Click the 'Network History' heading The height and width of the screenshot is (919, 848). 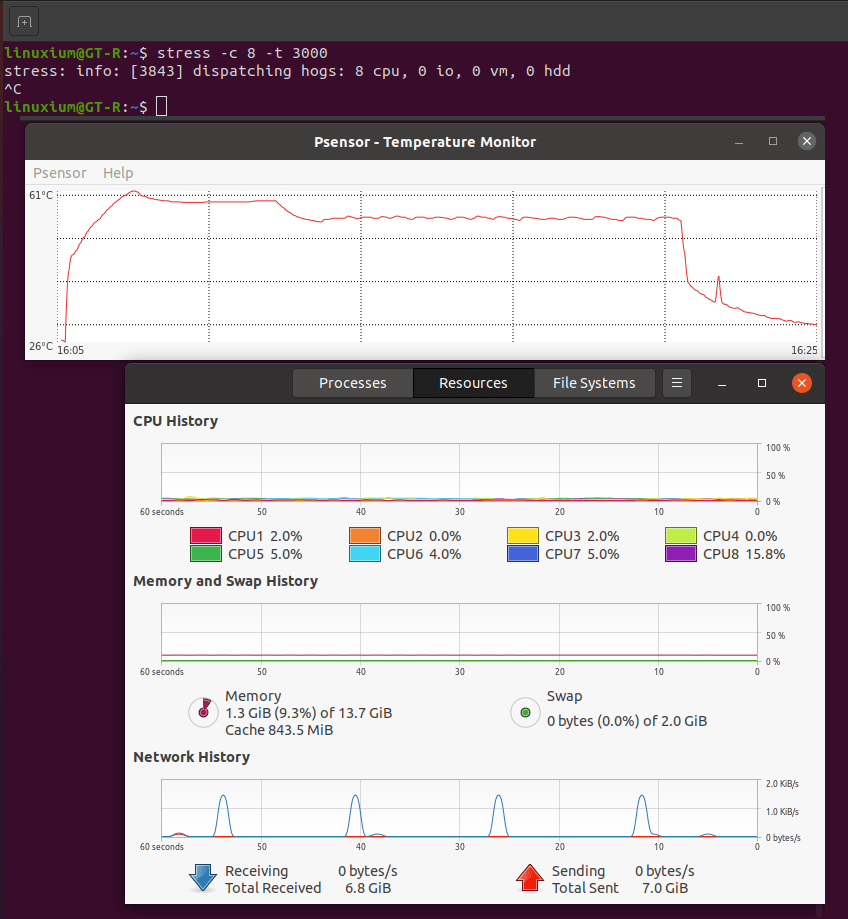click(x=192, y=757)
